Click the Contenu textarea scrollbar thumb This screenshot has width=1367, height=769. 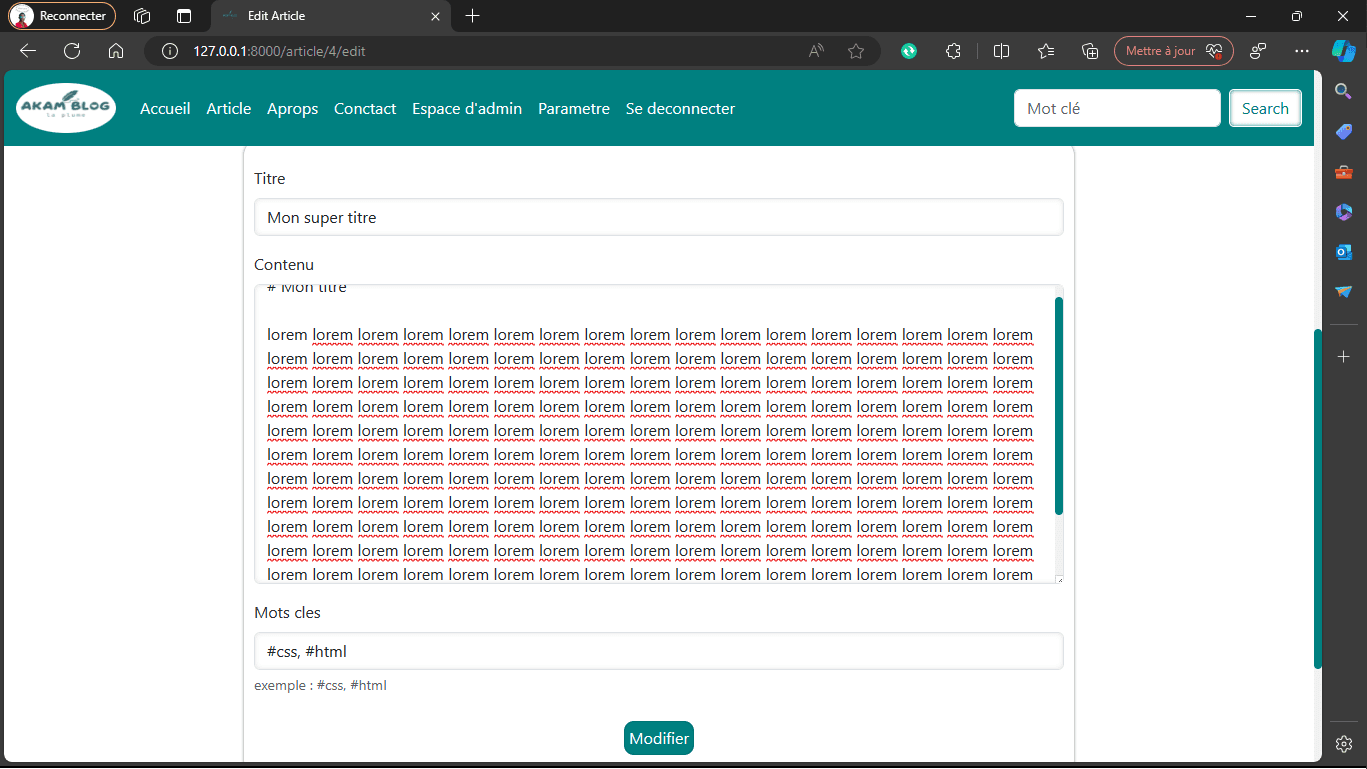[x=1058, y=406]
